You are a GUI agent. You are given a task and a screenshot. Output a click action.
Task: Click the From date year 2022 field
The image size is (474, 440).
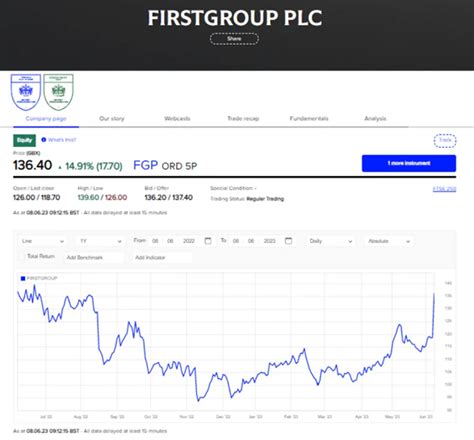click(189, 241)
